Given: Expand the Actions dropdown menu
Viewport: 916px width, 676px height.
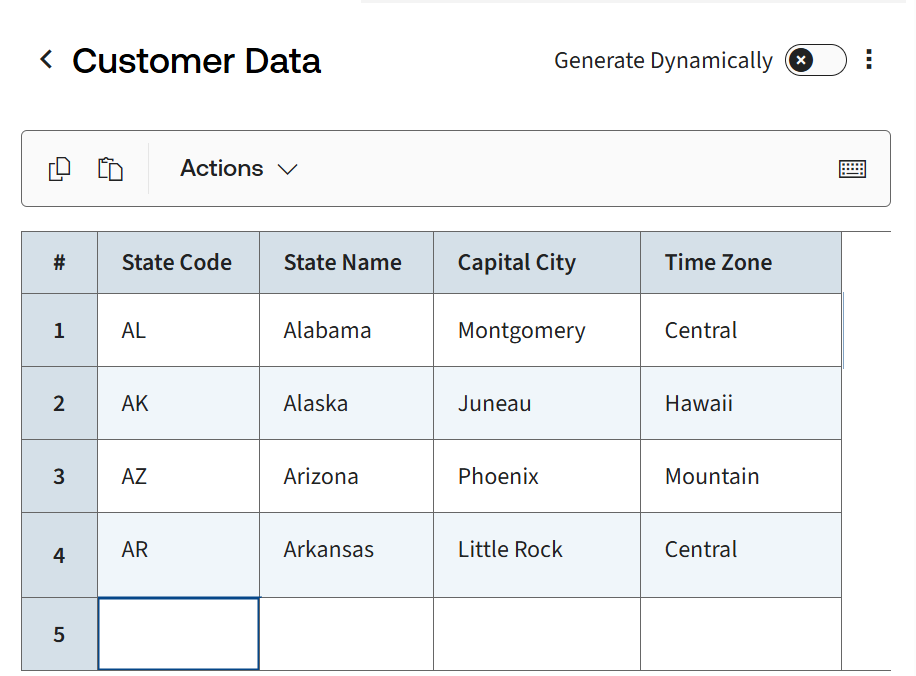Looking at the screenshot, I should point(239,169).
